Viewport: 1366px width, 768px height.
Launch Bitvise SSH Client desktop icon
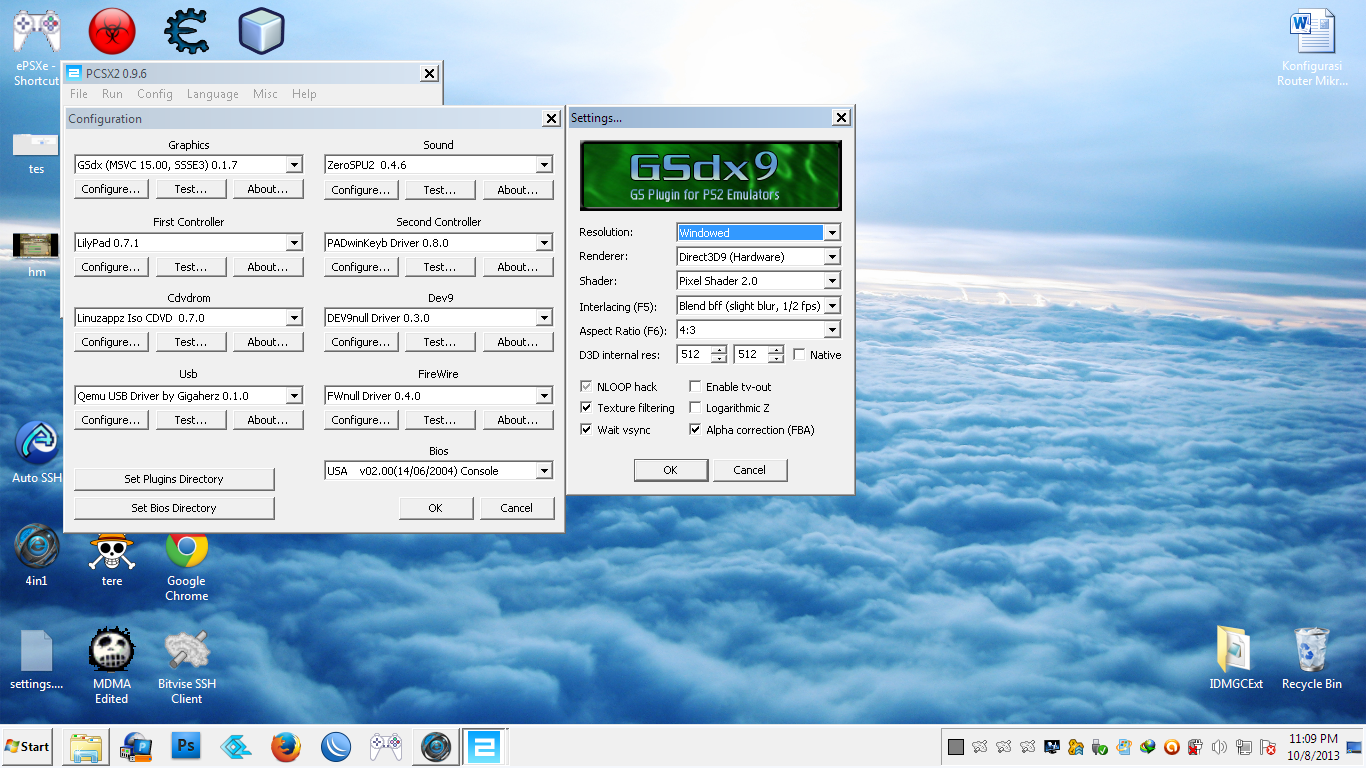tap(186, 665)
